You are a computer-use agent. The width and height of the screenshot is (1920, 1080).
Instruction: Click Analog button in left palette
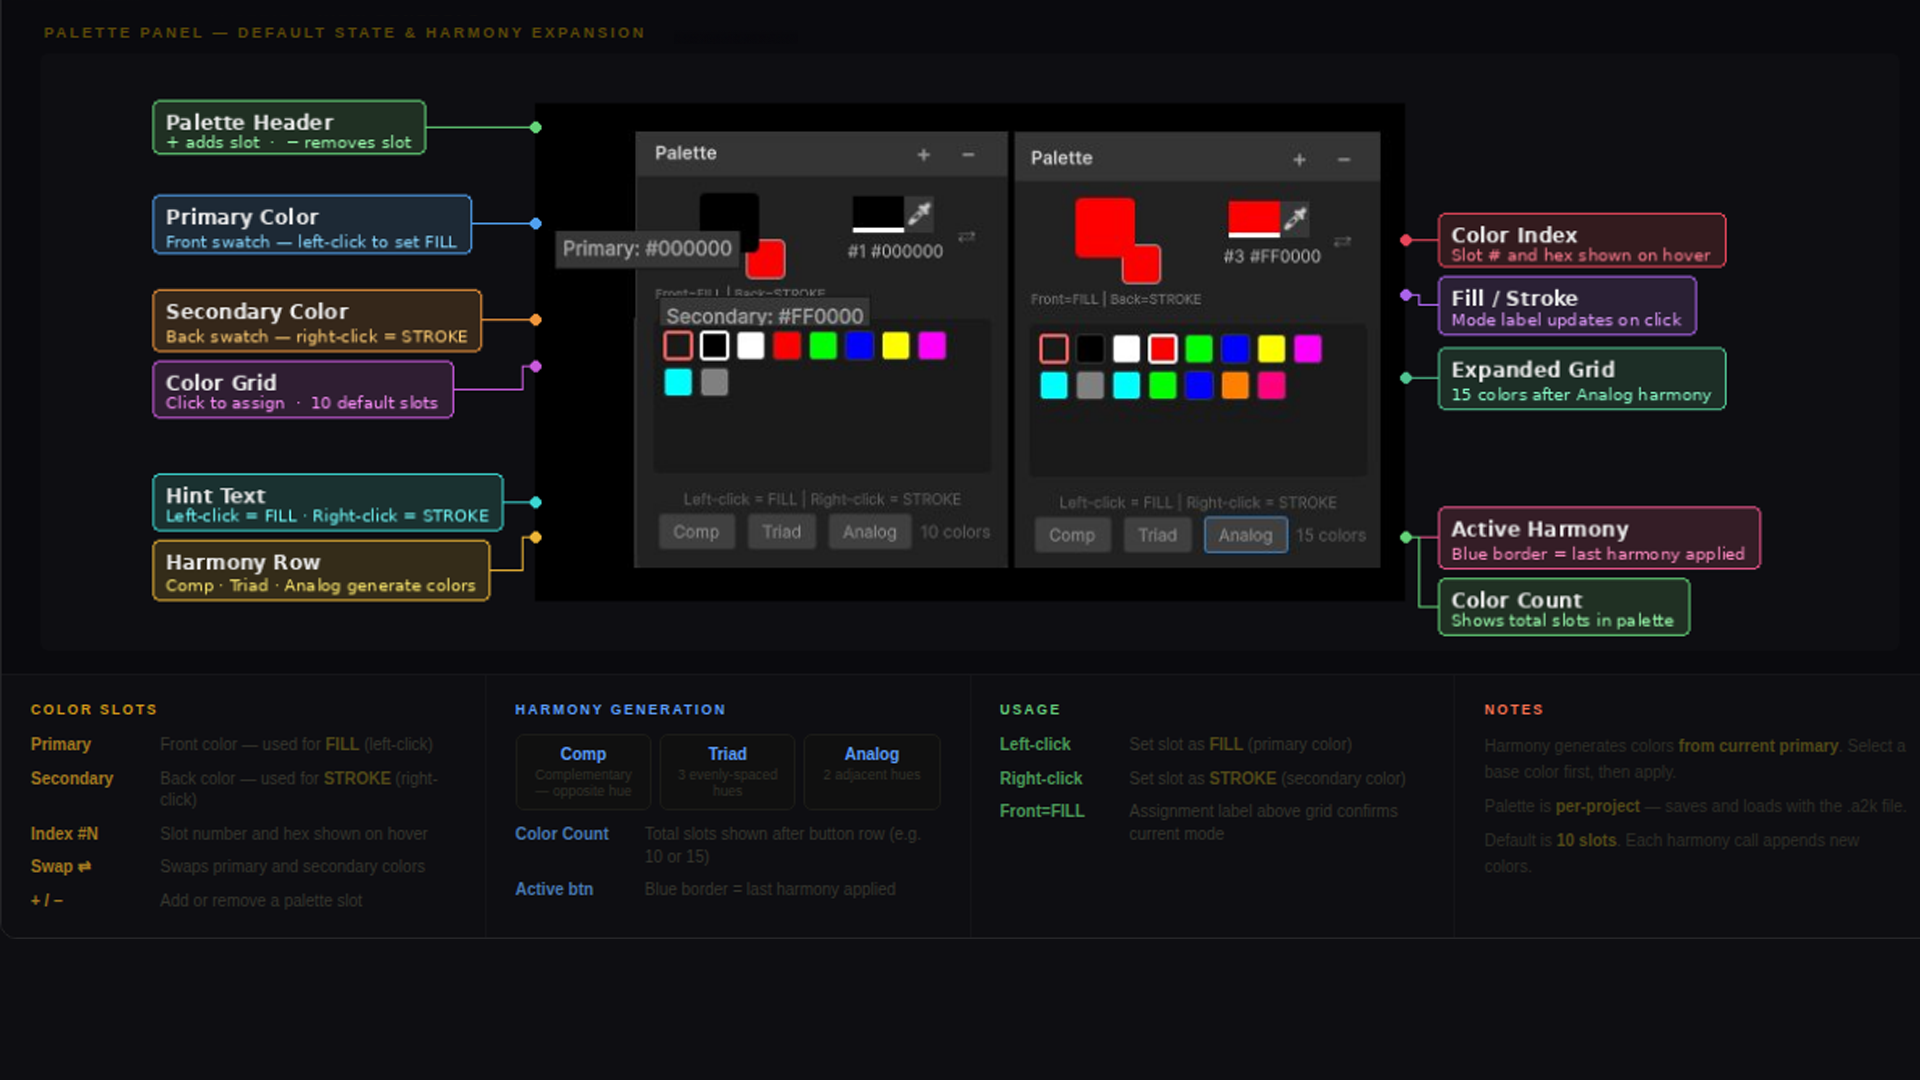click(x=868, y=532)
